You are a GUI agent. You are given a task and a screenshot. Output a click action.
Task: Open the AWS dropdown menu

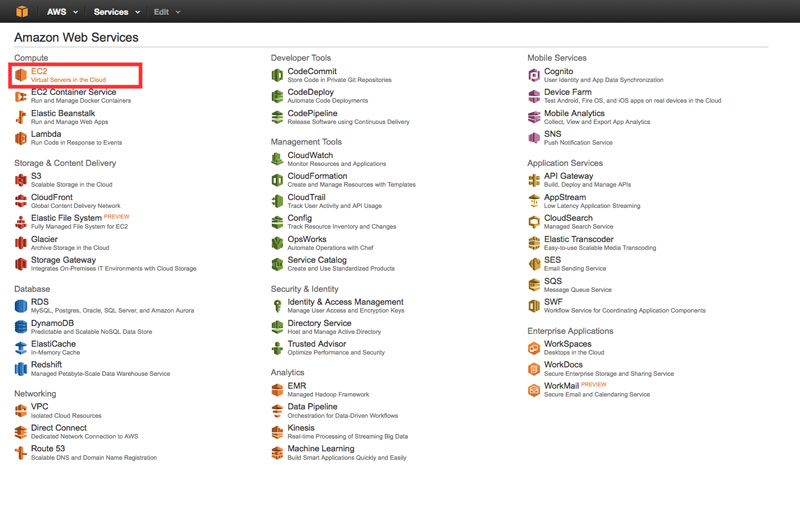(62, 12)
